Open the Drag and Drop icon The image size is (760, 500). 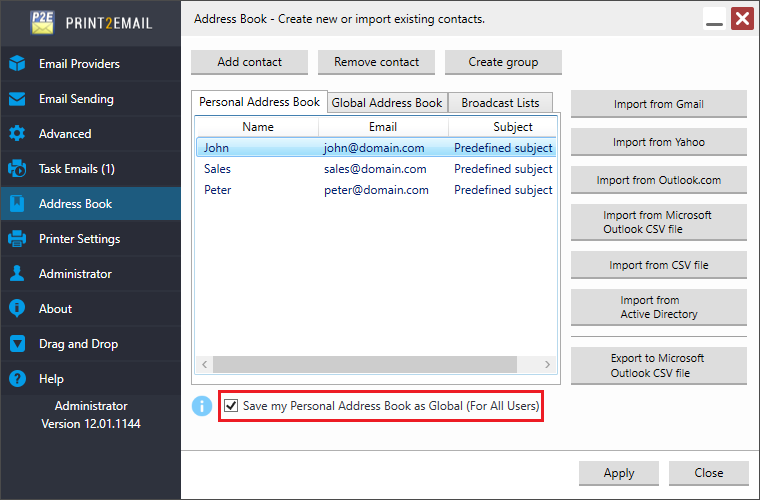pyautogui.click(x=17, y=344)
